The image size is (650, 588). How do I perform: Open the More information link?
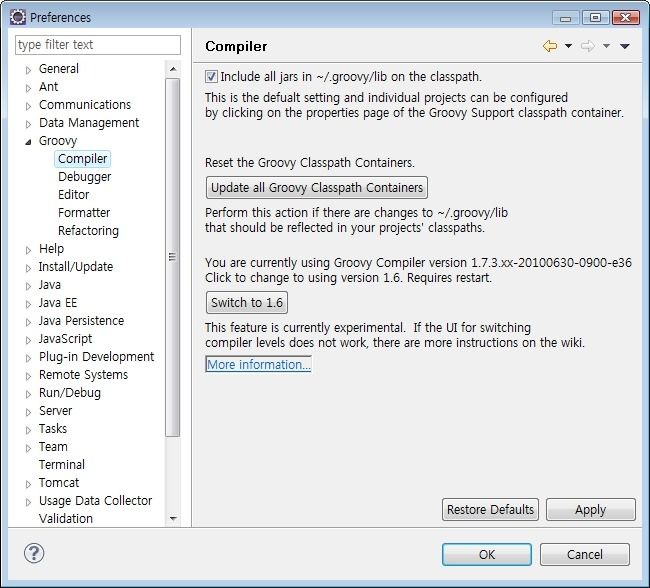[x=258, y=364]
